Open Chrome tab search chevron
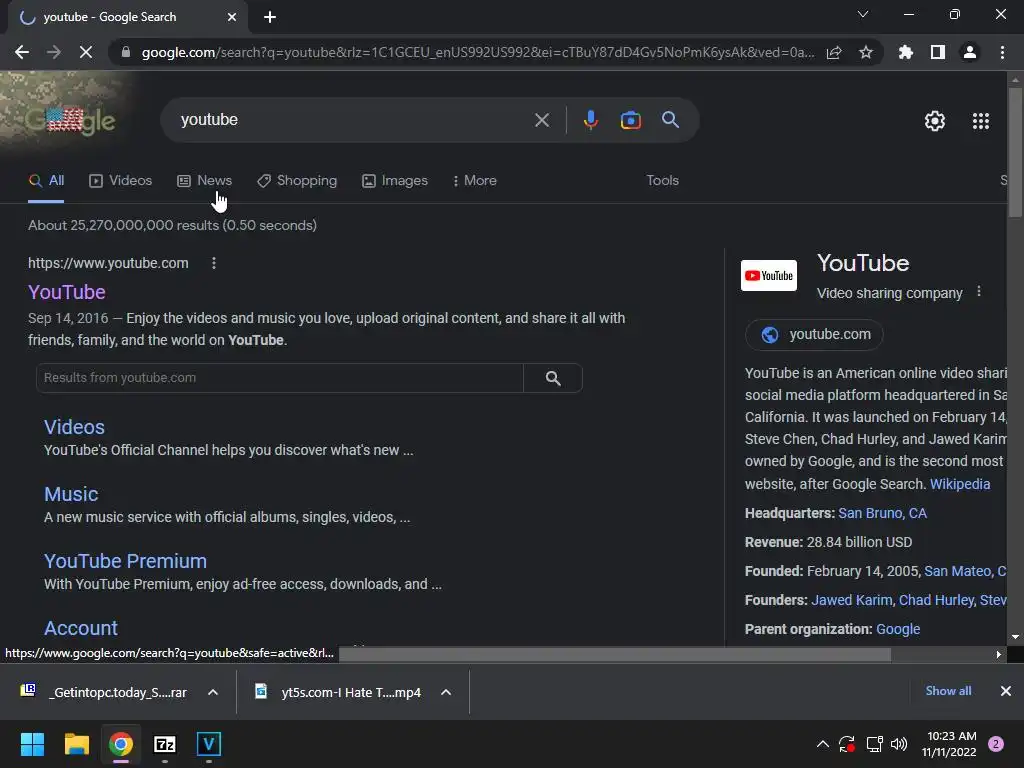Screen dimensions: 1024x768 click(x=863, y=14)
